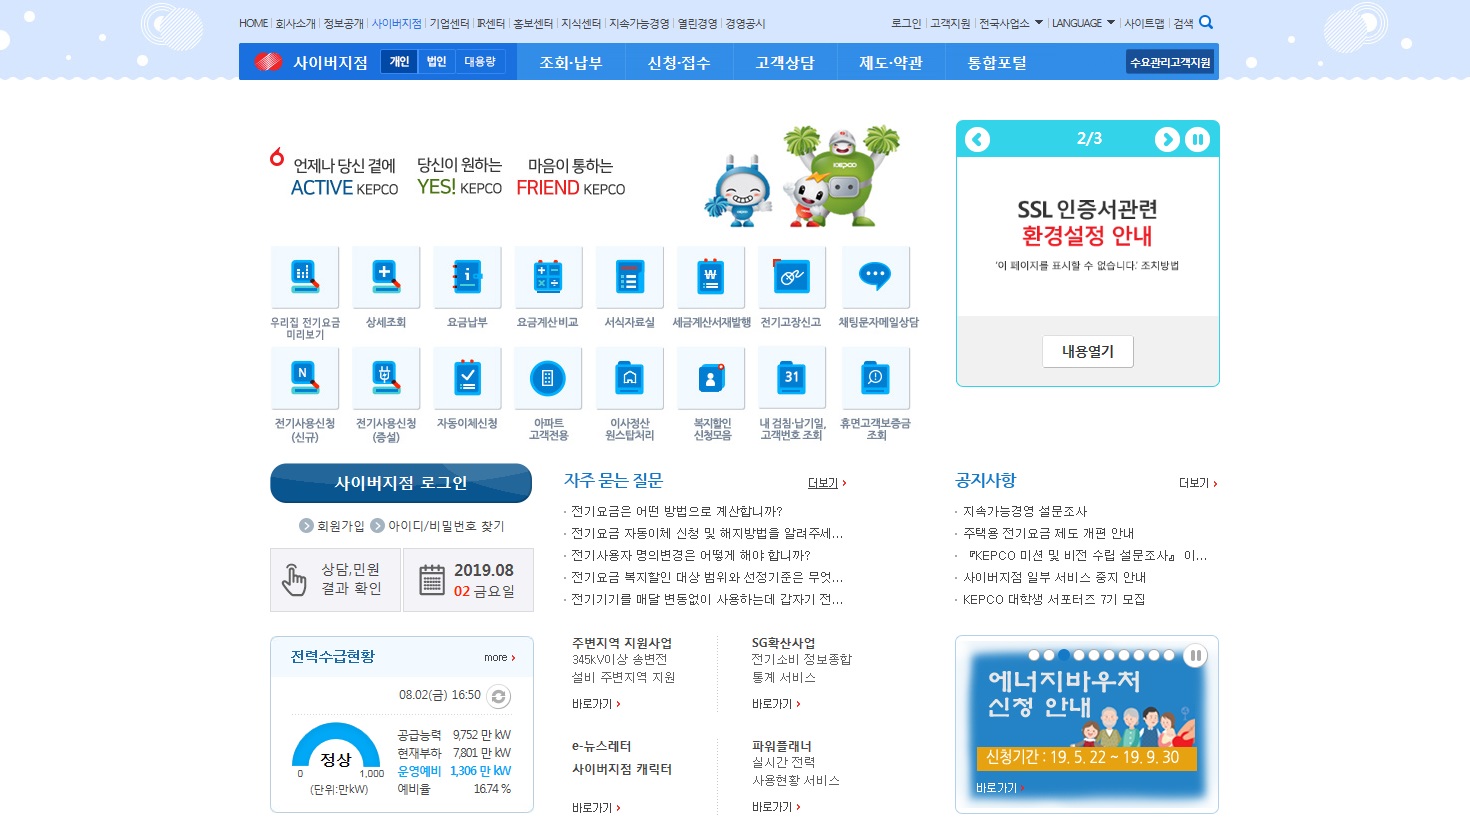Click the 로그인 top link
This screenshot has width=1470, height=821.
906,23
